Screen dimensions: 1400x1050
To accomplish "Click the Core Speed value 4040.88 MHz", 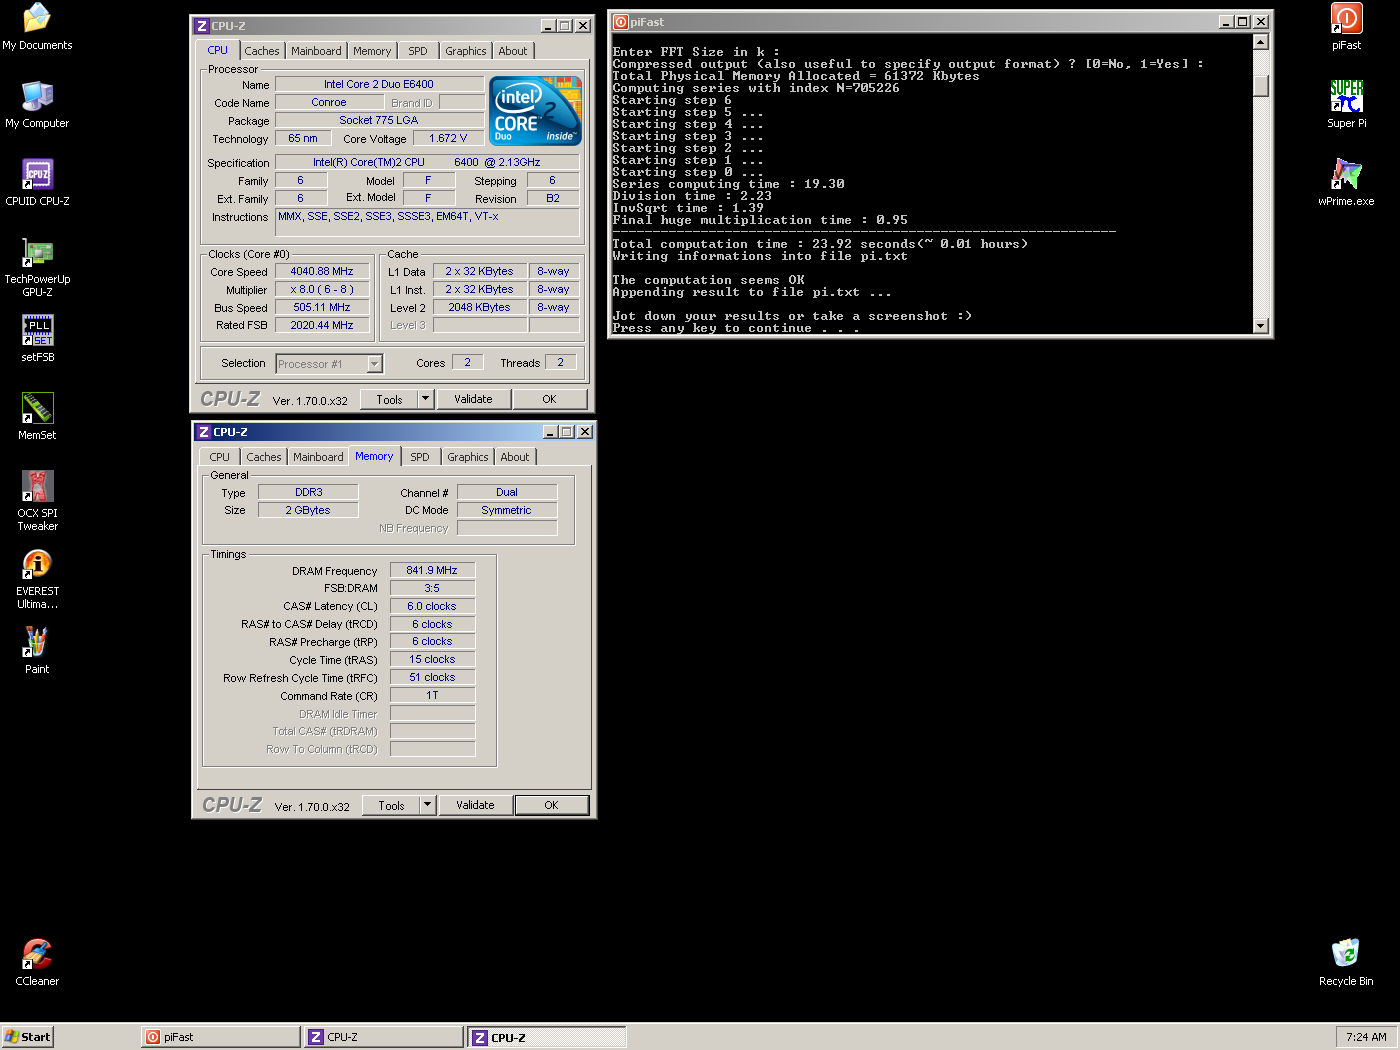I will pos(322,271).
